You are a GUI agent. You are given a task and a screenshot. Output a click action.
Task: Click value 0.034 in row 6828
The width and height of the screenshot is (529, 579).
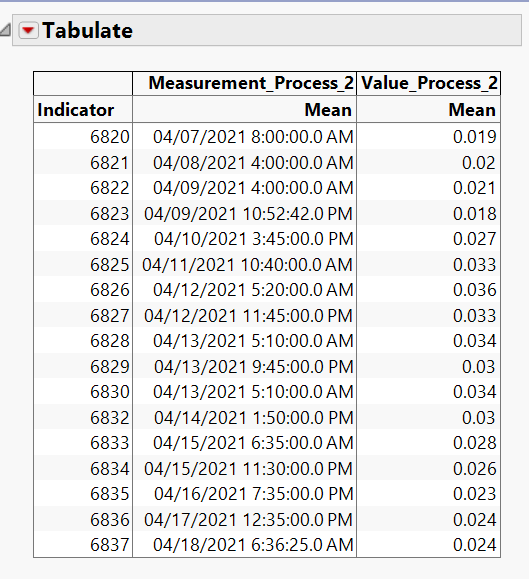474,341
